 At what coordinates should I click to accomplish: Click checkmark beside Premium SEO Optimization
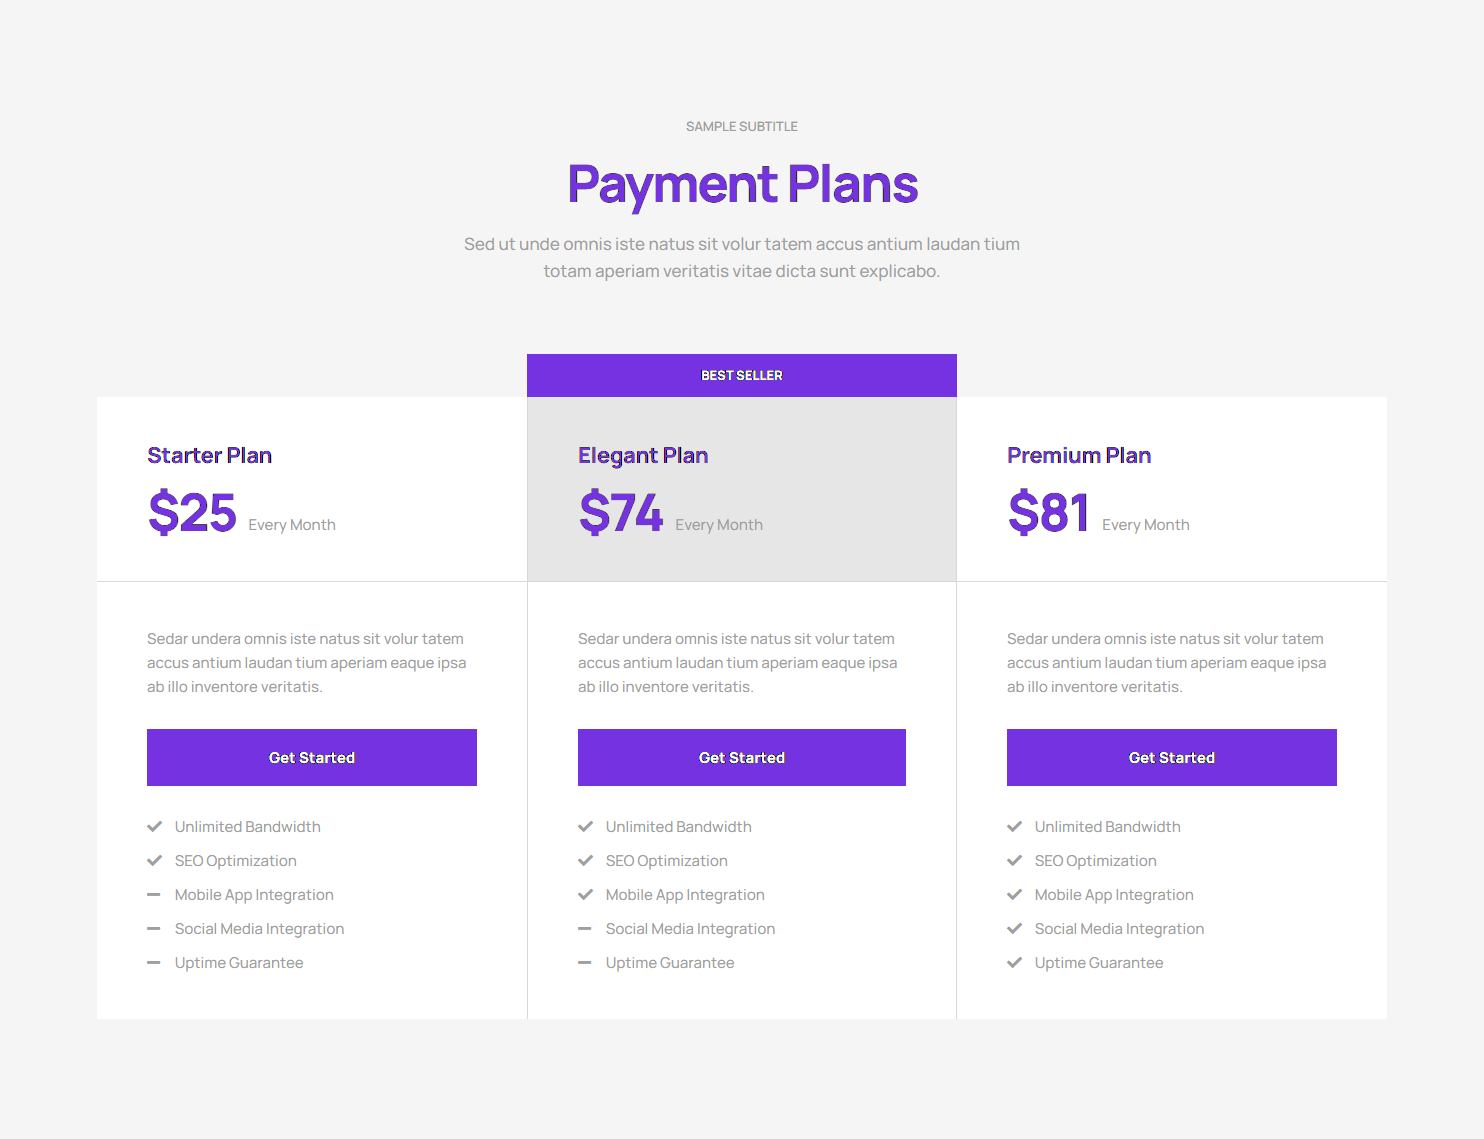[x=1015, y=861]
